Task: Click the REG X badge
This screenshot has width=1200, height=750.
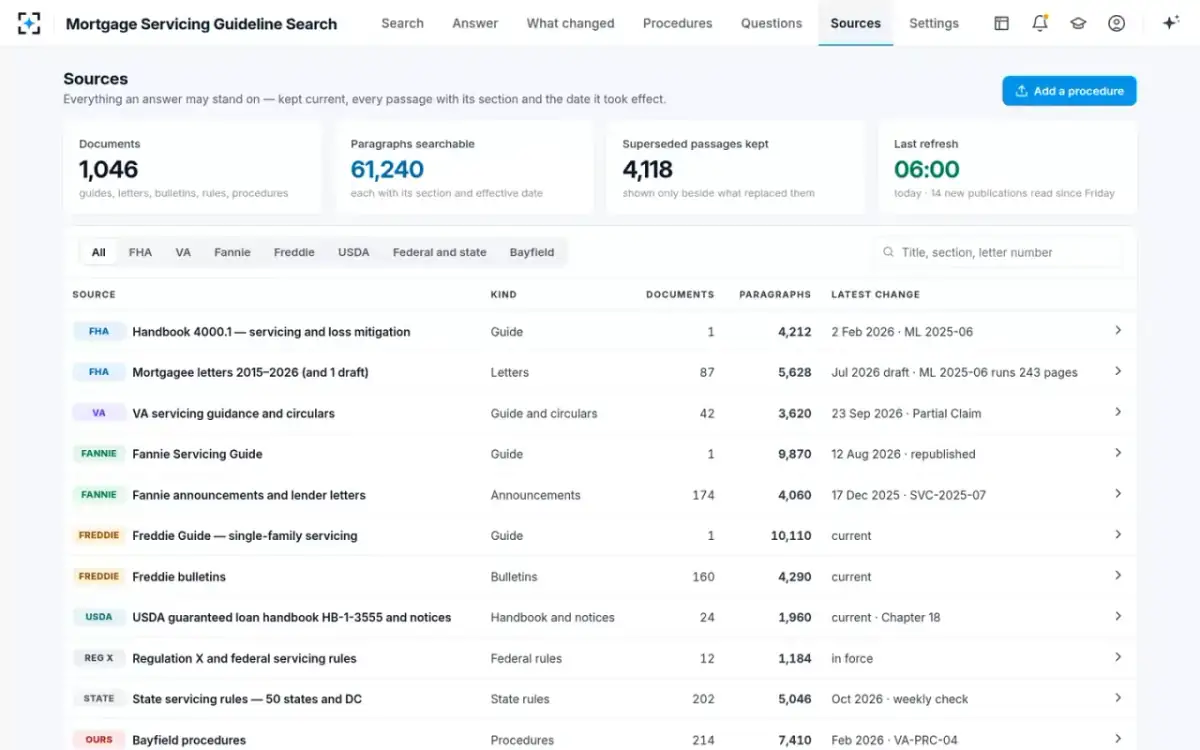Action: pyautogui.click(x=99, y=658)
